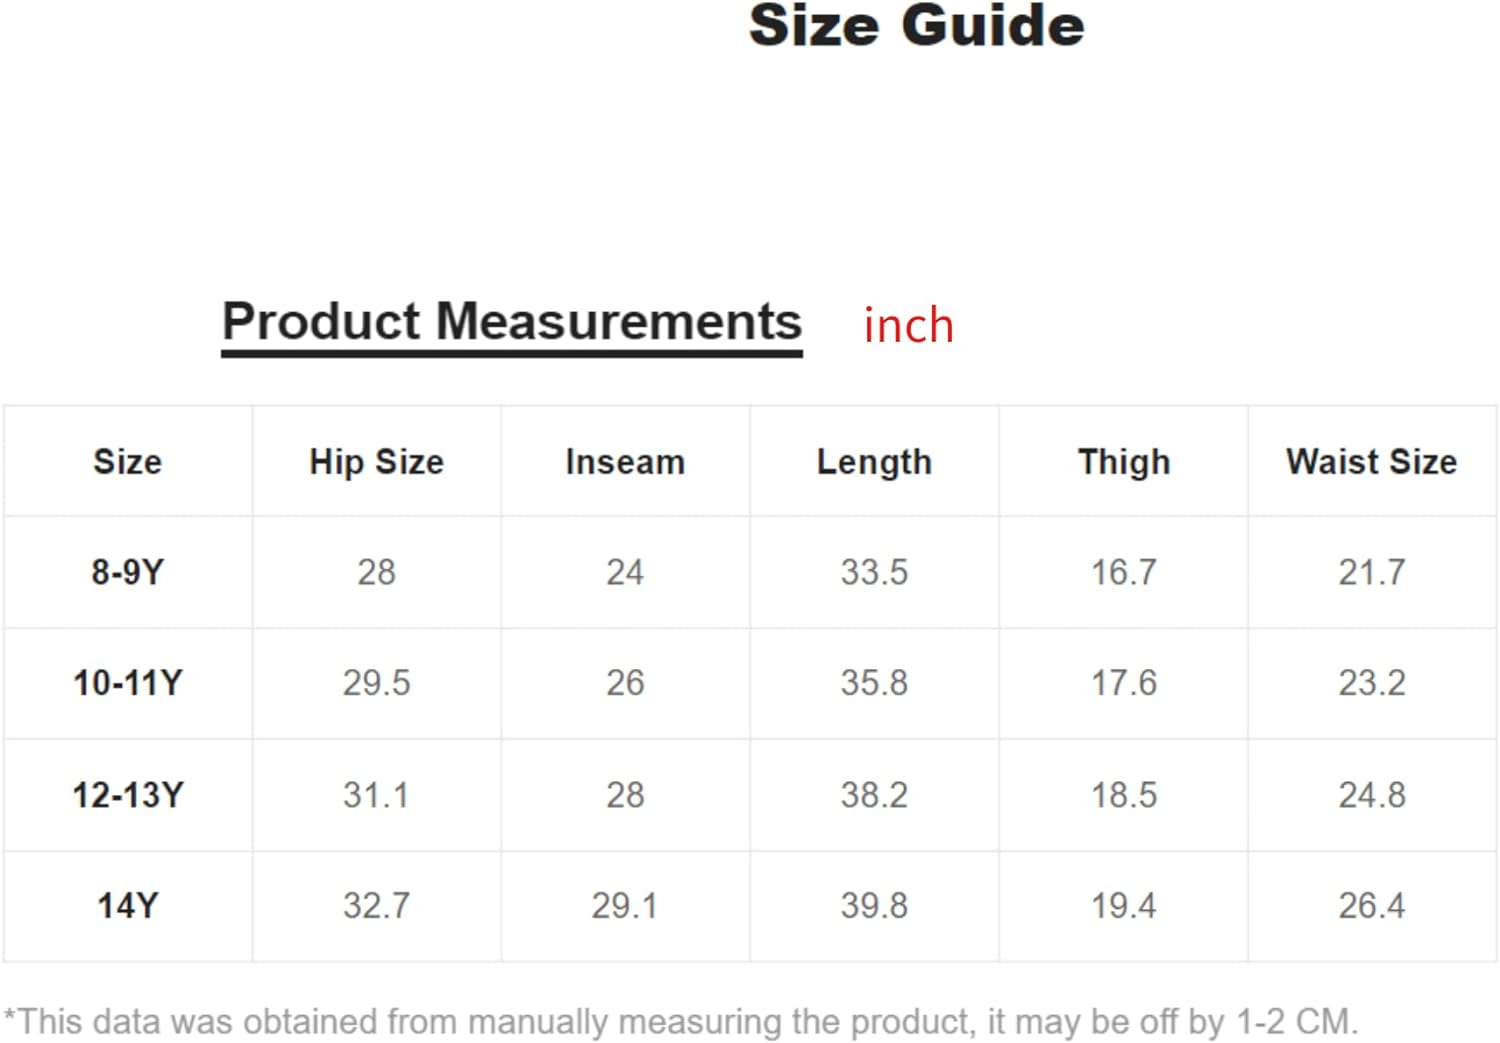Screen dimensions: 1500x1043
Task: Click the Size column header
Action: coord(128,461)
